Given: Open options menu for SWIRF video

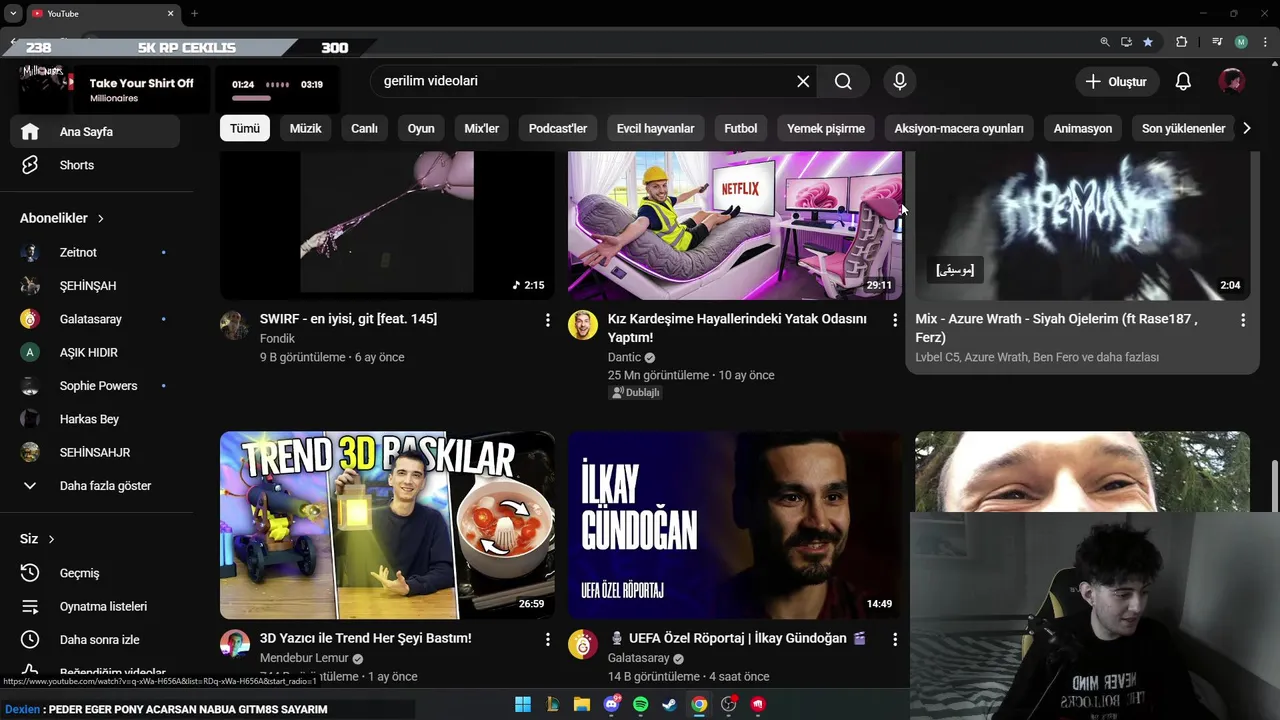Looking at the screenshot, I should pyautogui.click(x=547, y=320).
